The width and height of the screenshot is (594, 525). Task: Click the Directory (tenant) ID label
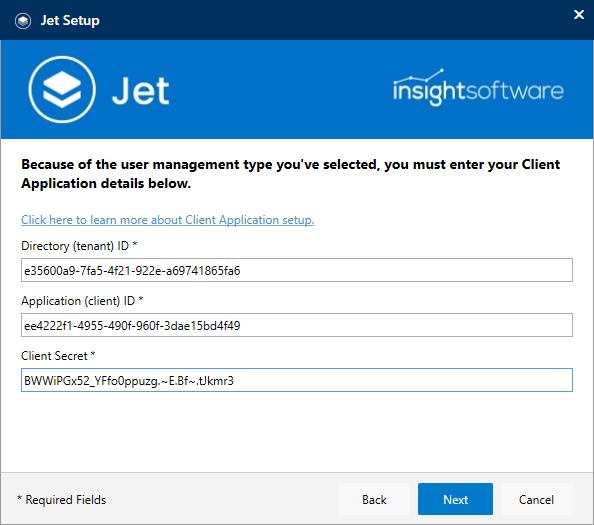click(79, 246)
